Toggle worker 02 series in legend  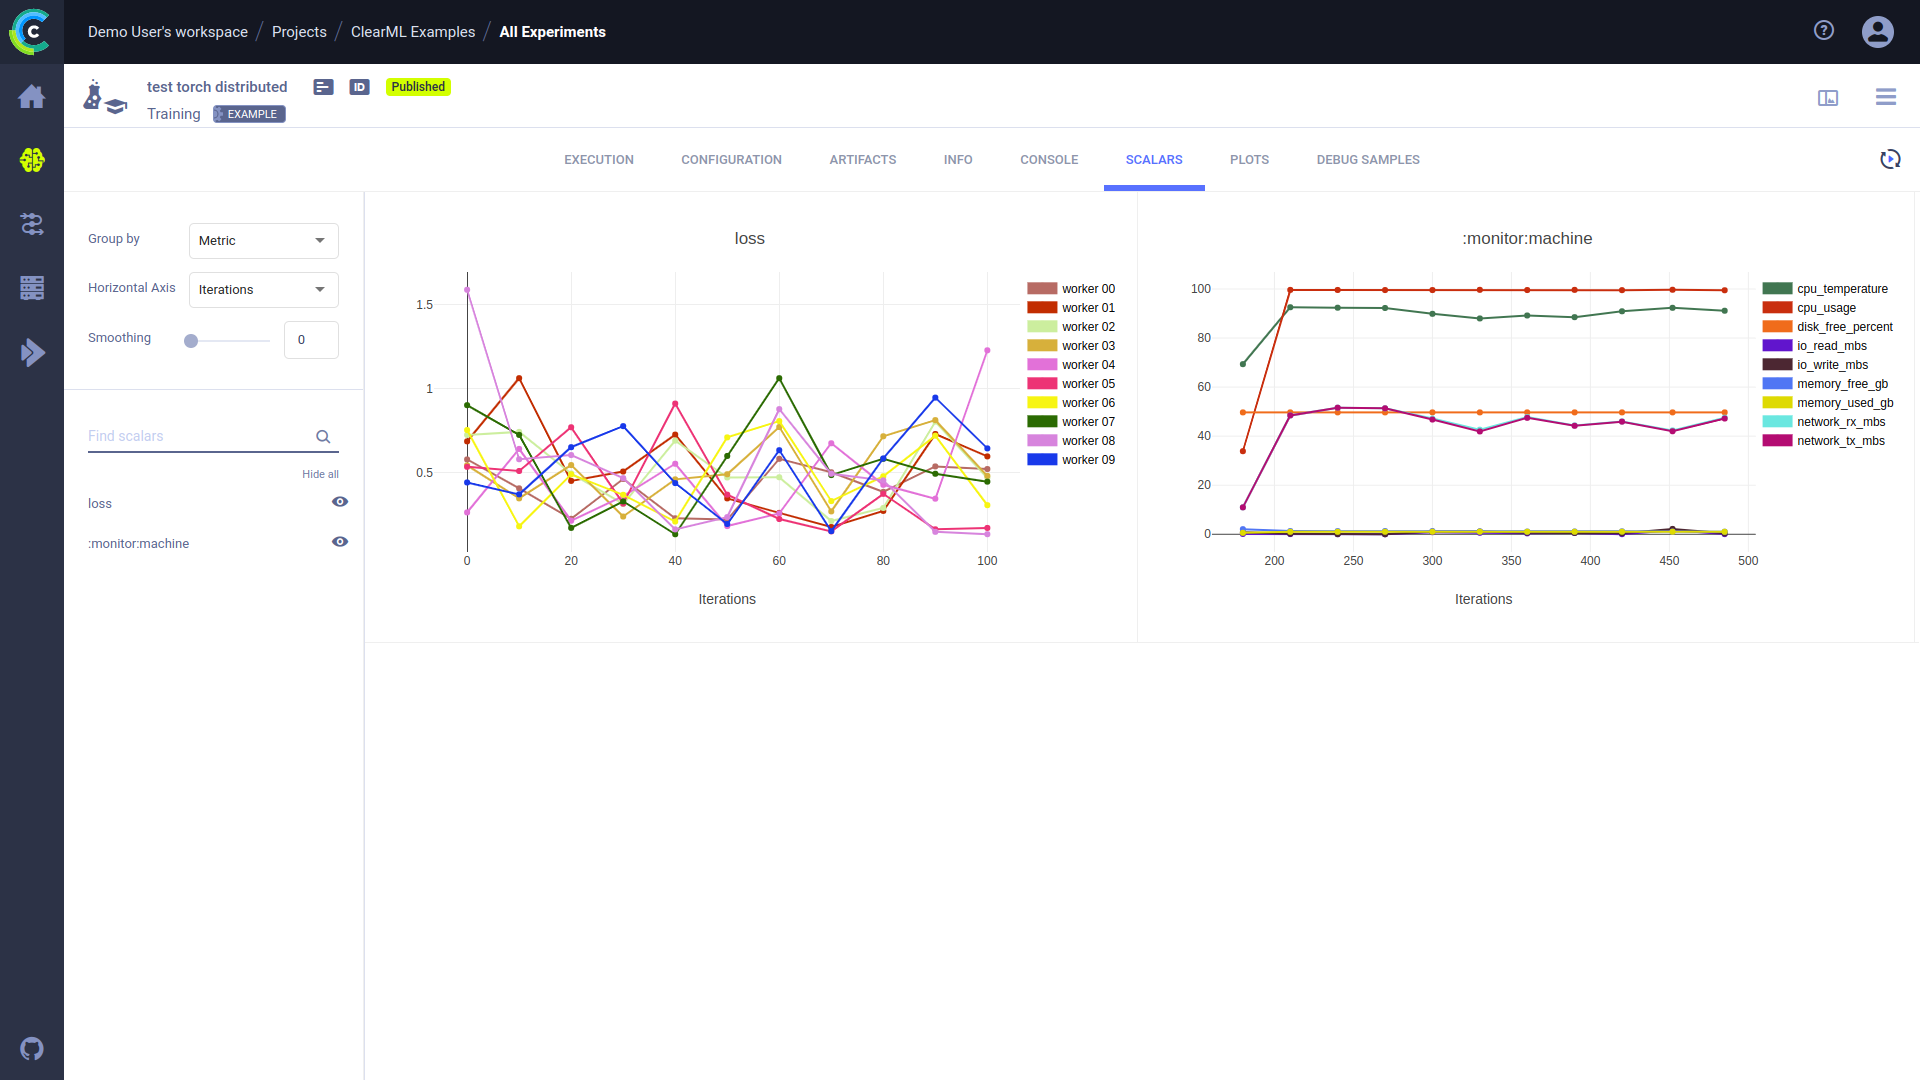coord(1071,327)
